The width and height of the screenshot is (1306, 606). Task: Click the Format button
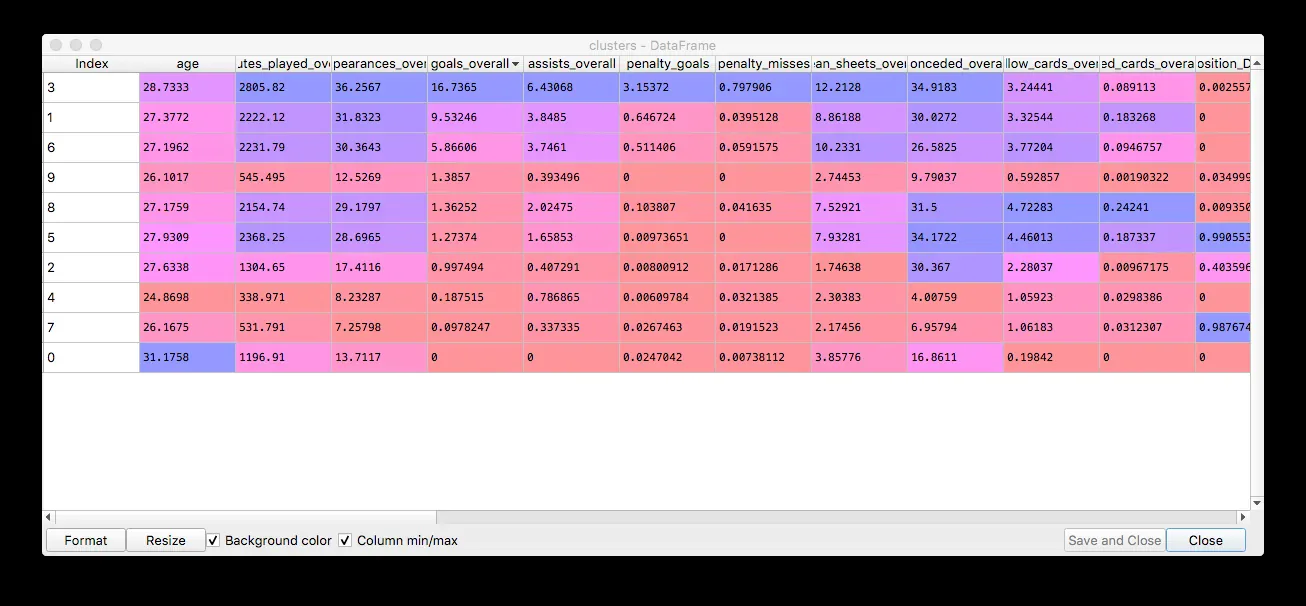pos(86,540)
